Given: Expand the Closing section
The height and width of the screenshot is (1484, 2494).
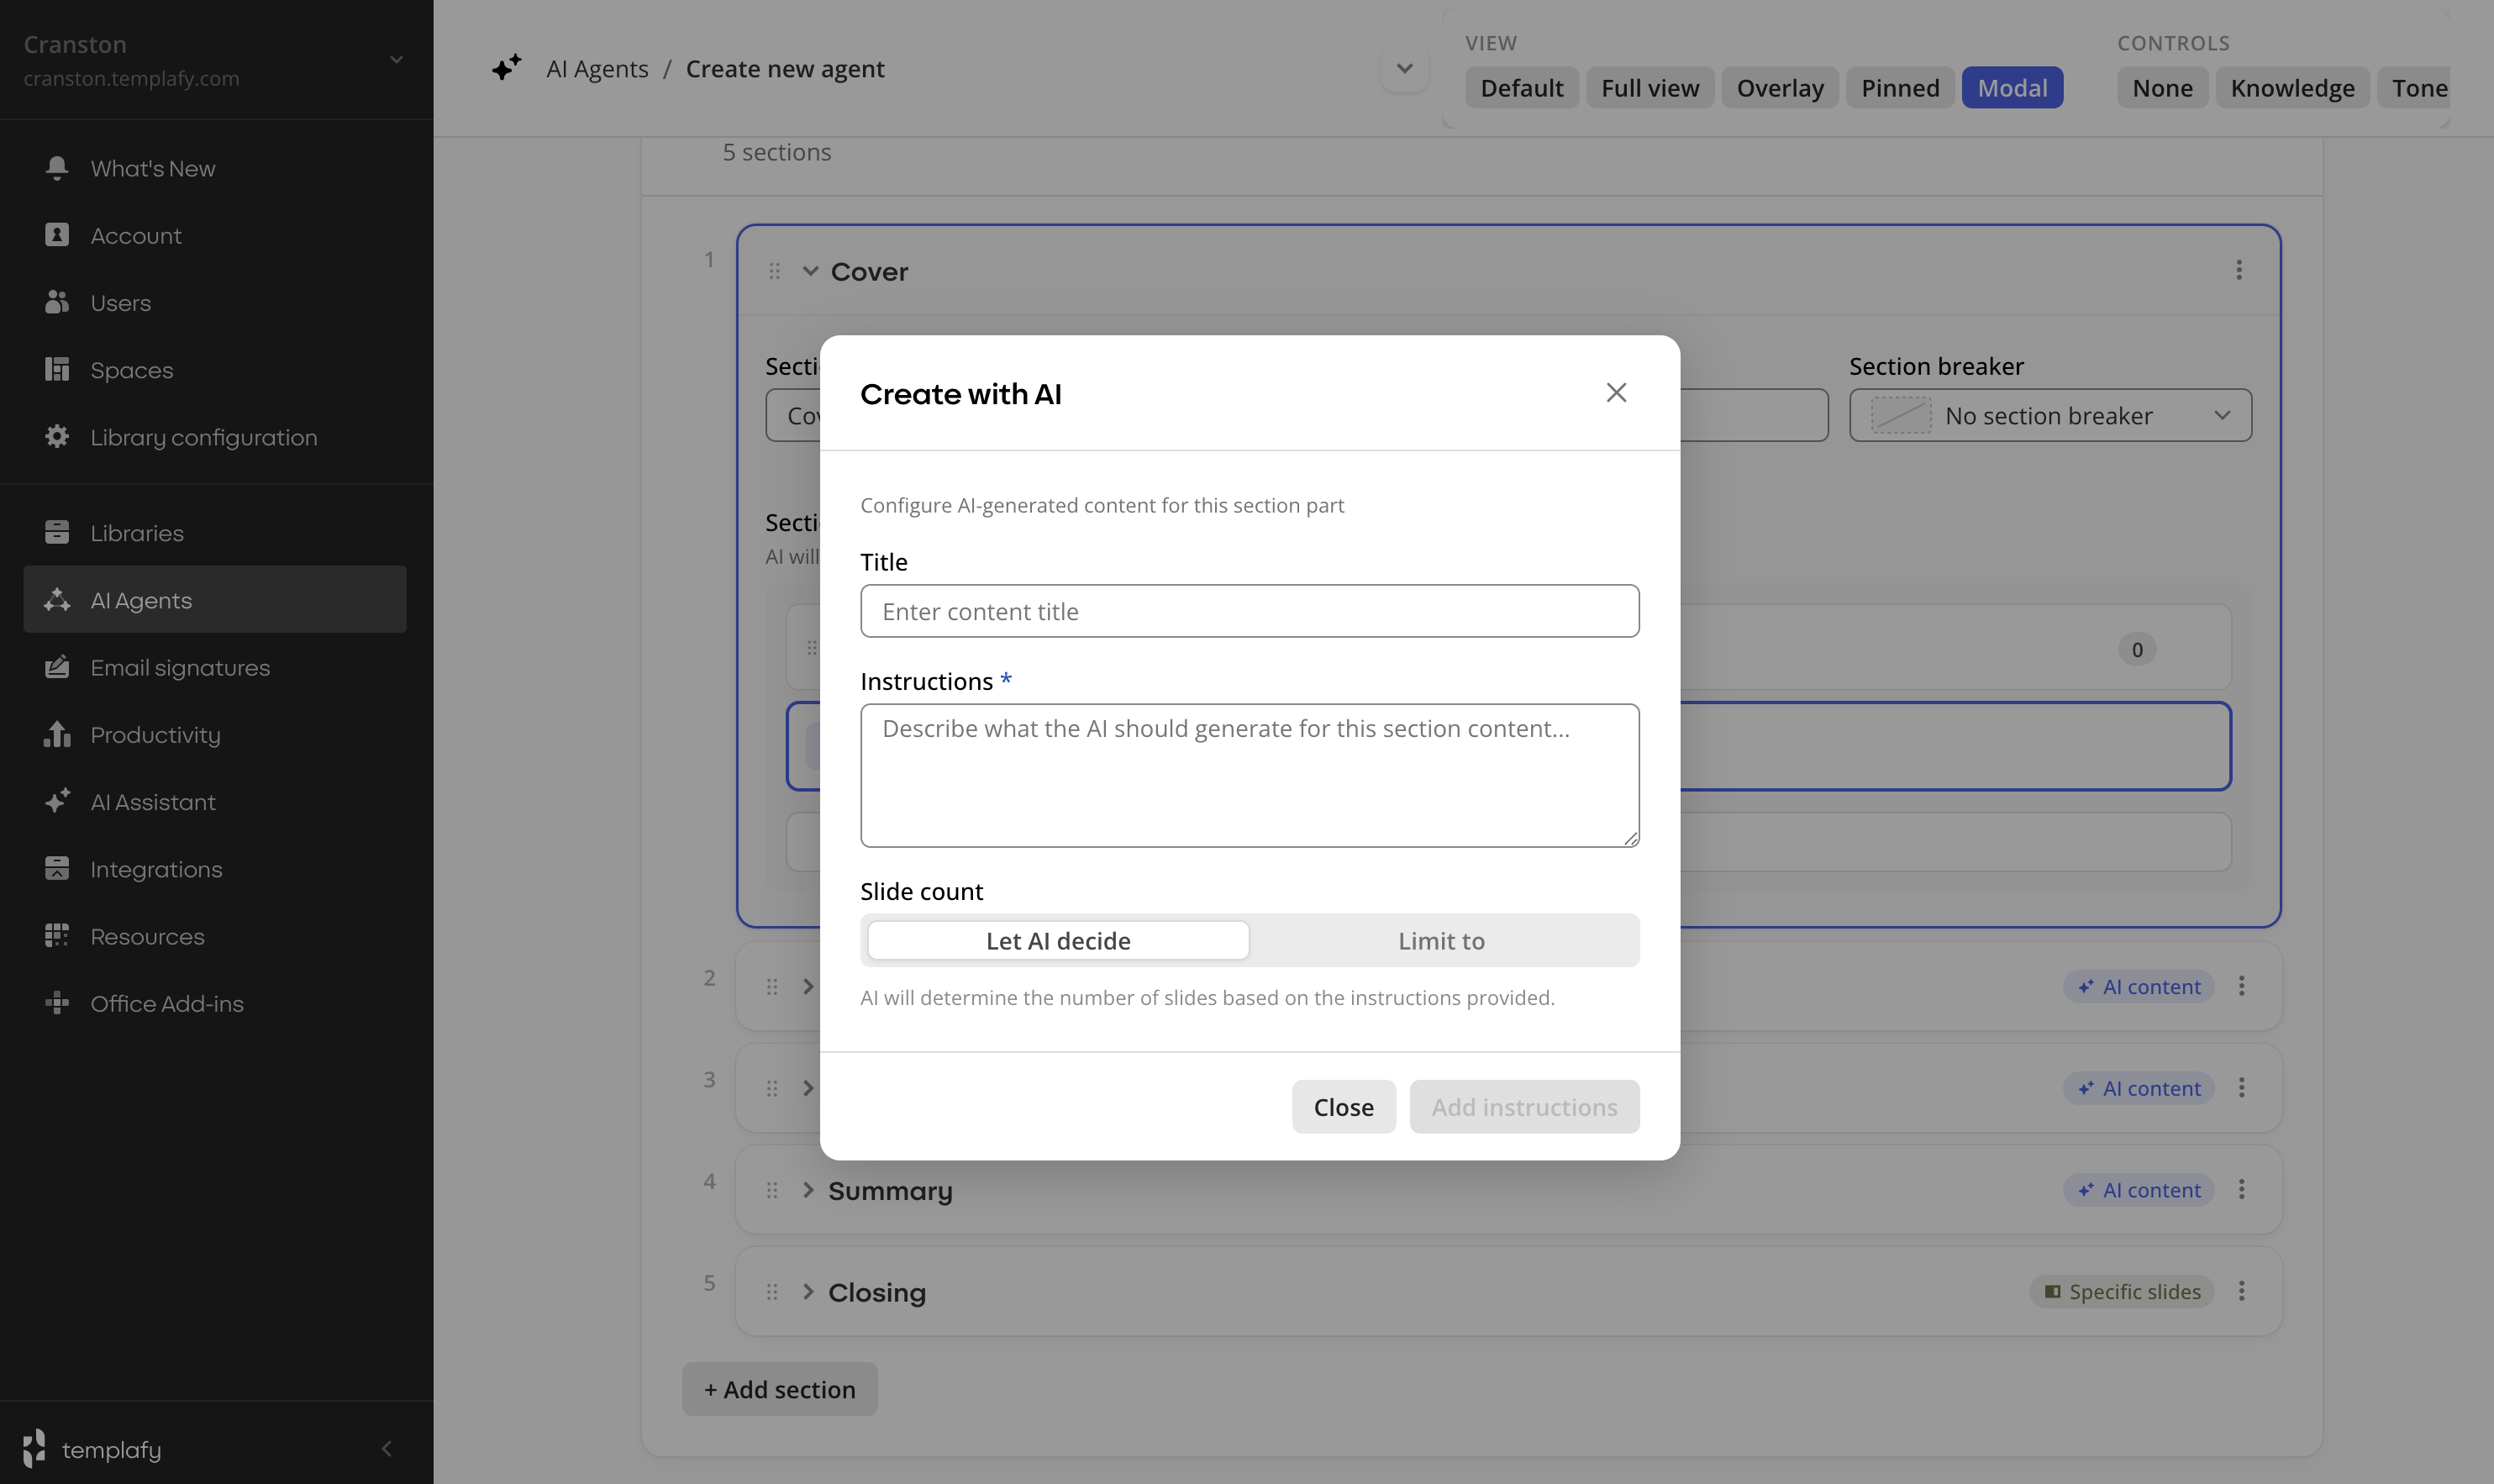Looking at the screenshot, I should 808,1292.
